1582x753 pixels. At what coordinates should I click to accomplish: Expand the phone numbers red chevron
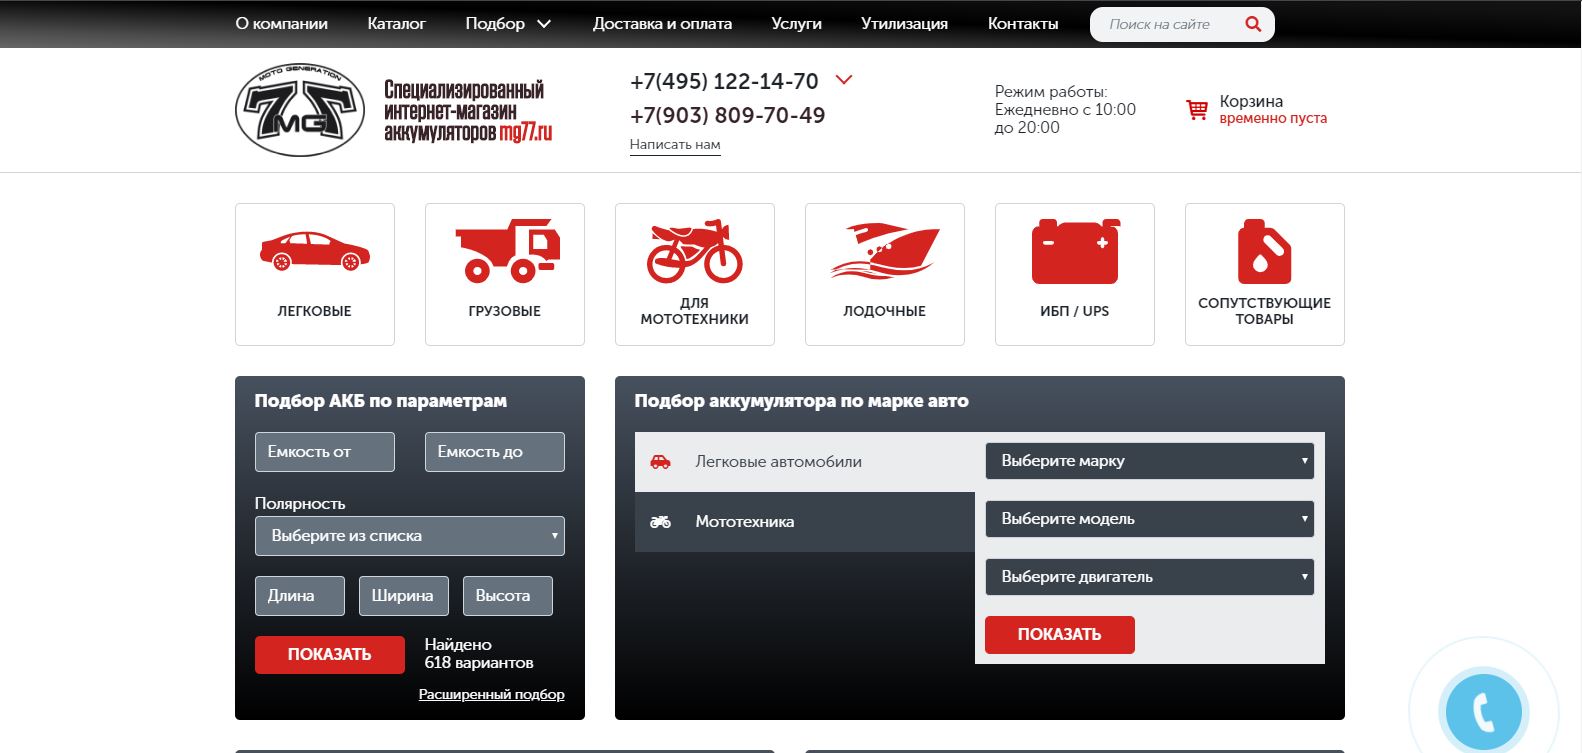pyautogui.click(x=843, y=80)
